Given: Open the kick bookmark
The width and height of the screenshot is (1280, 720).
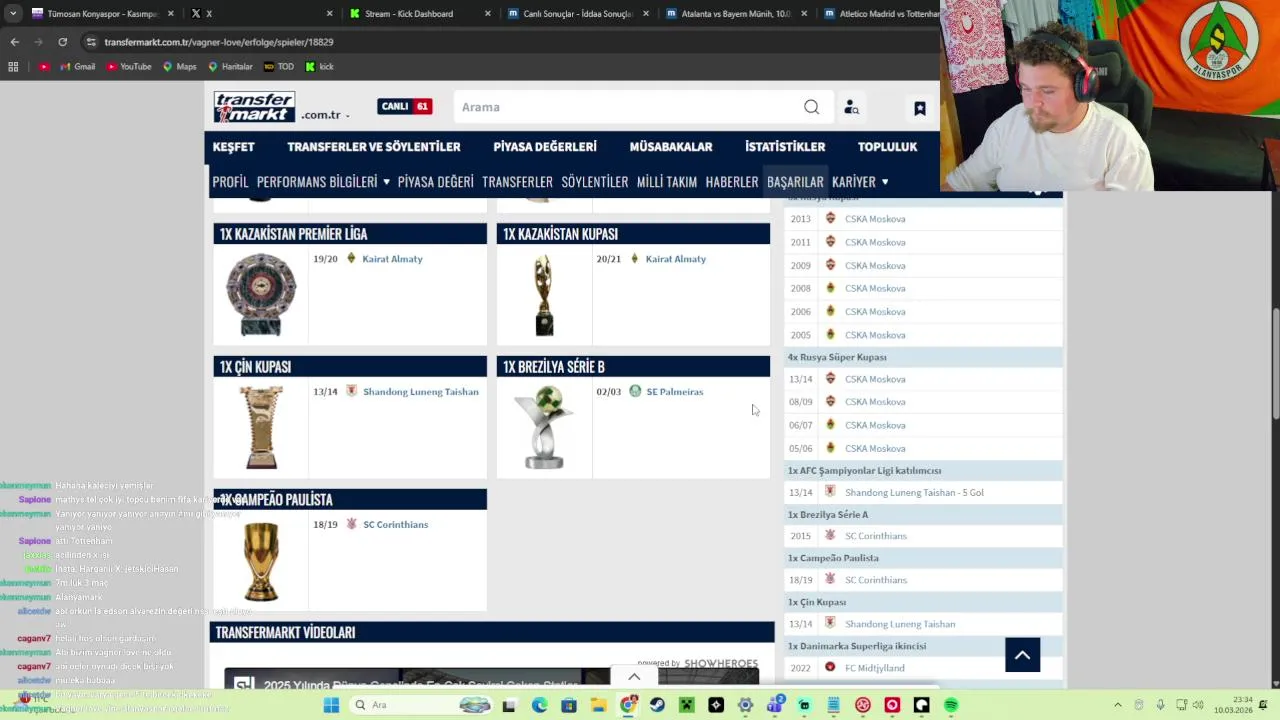Looking at the screenshot, I should 319,67.
